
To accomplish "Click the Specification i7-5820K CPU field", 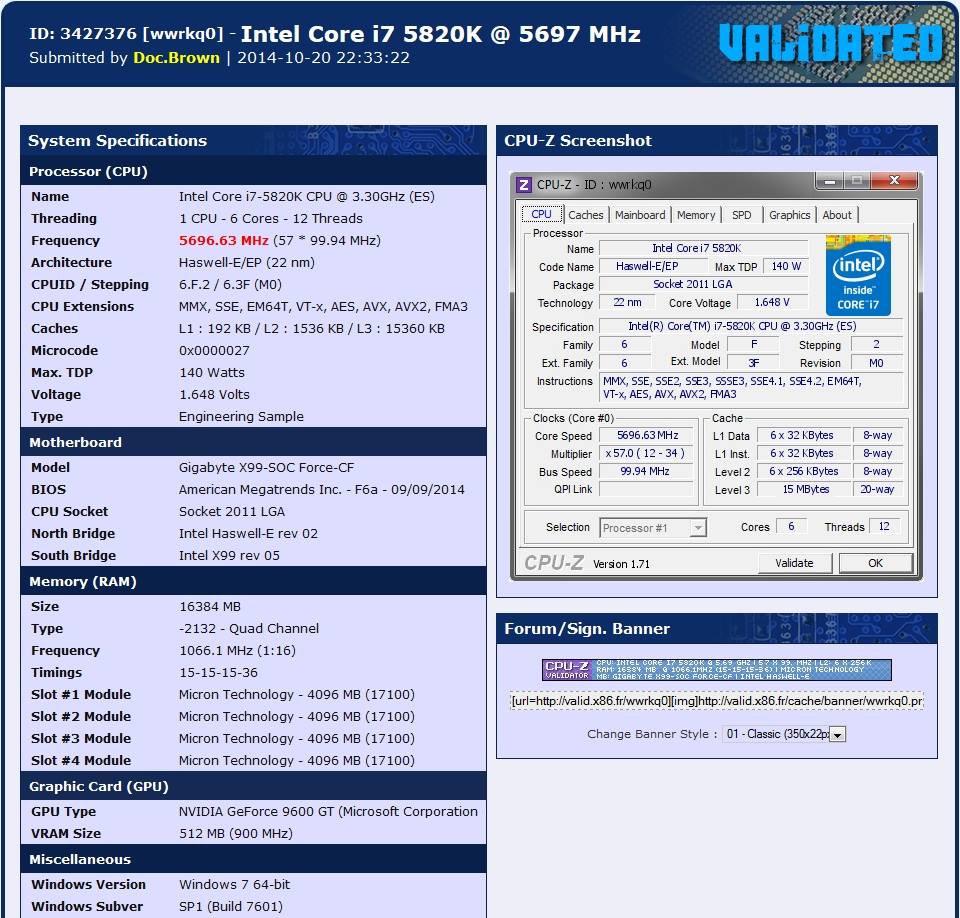I will point(751,326).
